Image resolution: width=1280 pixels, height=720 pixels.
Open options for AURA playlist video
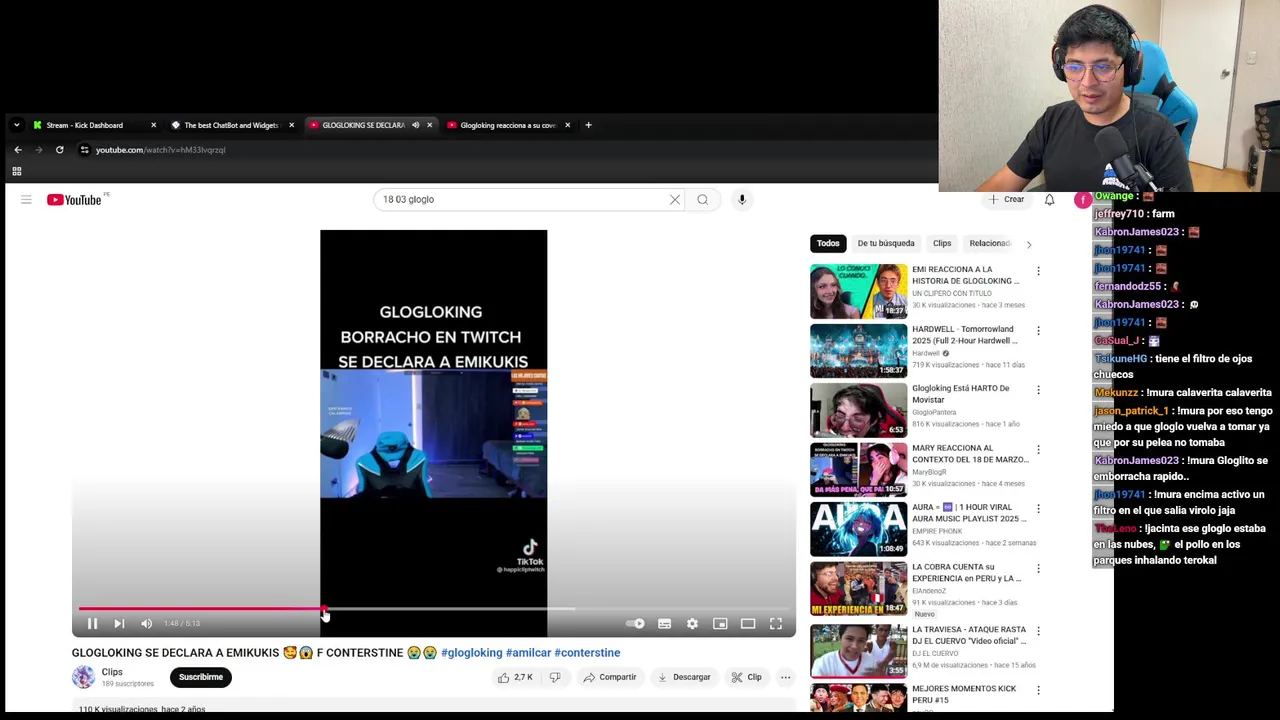click(1038, 509)
